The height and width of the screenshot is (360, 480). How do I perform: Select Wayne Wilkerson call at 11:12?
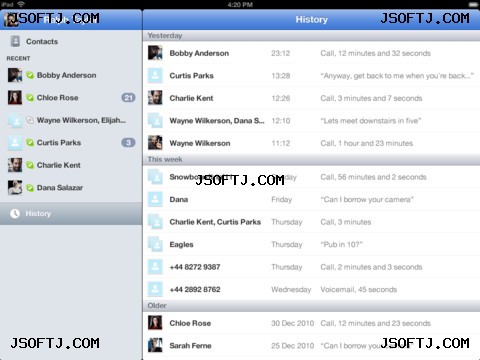[311, 143]
